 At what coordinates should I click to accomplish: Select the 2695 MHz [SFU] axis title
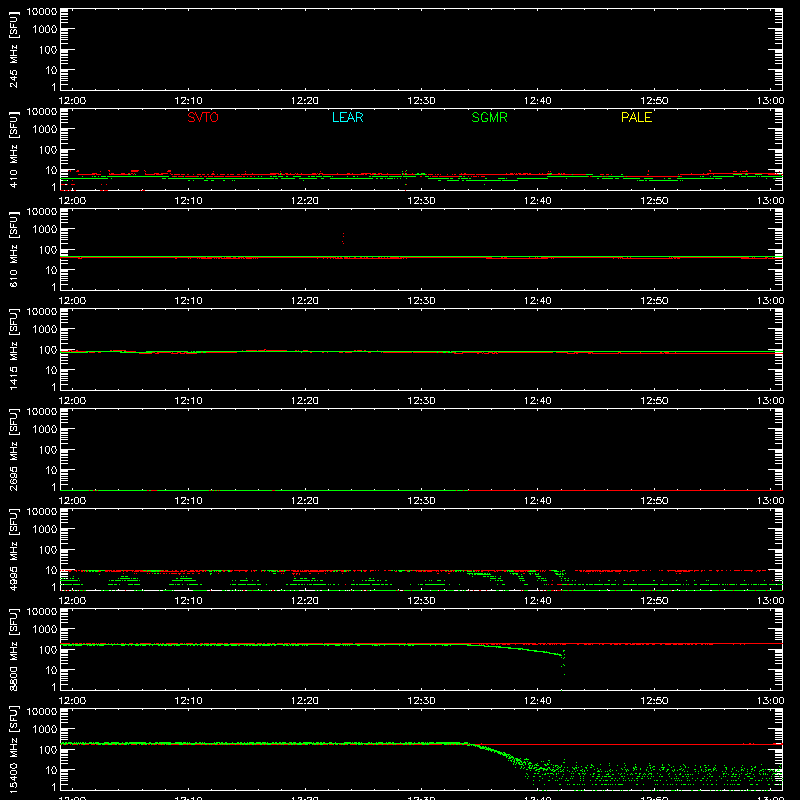(x=13, y=449)
